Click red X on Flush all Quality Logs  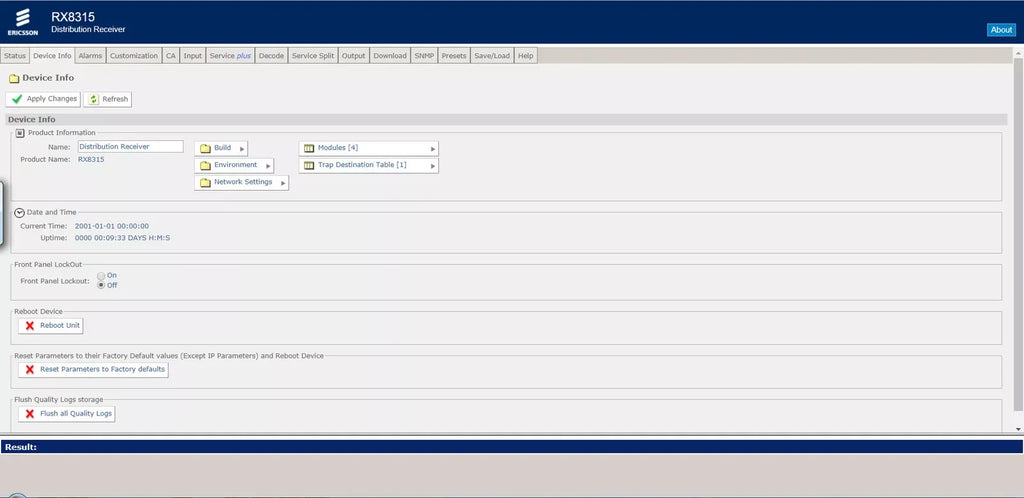point(29,414)
